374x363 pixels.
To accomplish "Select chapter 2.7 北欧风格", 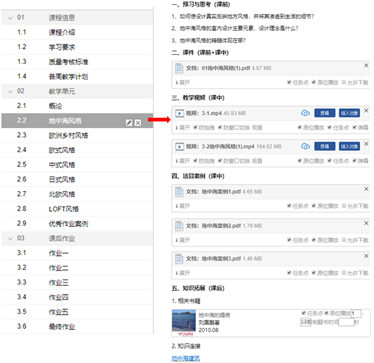I will click(x=77, y=194).
